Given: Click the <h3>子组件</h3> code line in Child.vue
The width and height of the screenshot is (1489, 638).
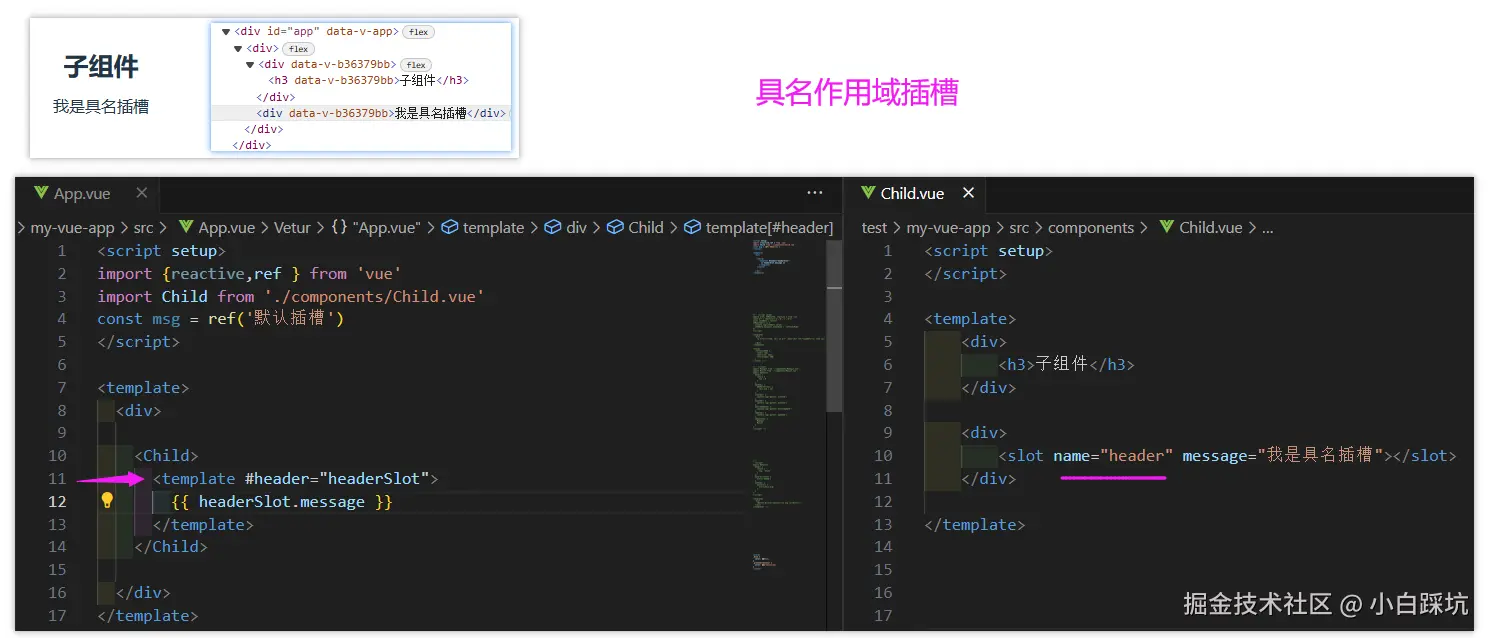Looking at the screenshot, I should [1066, 364].
